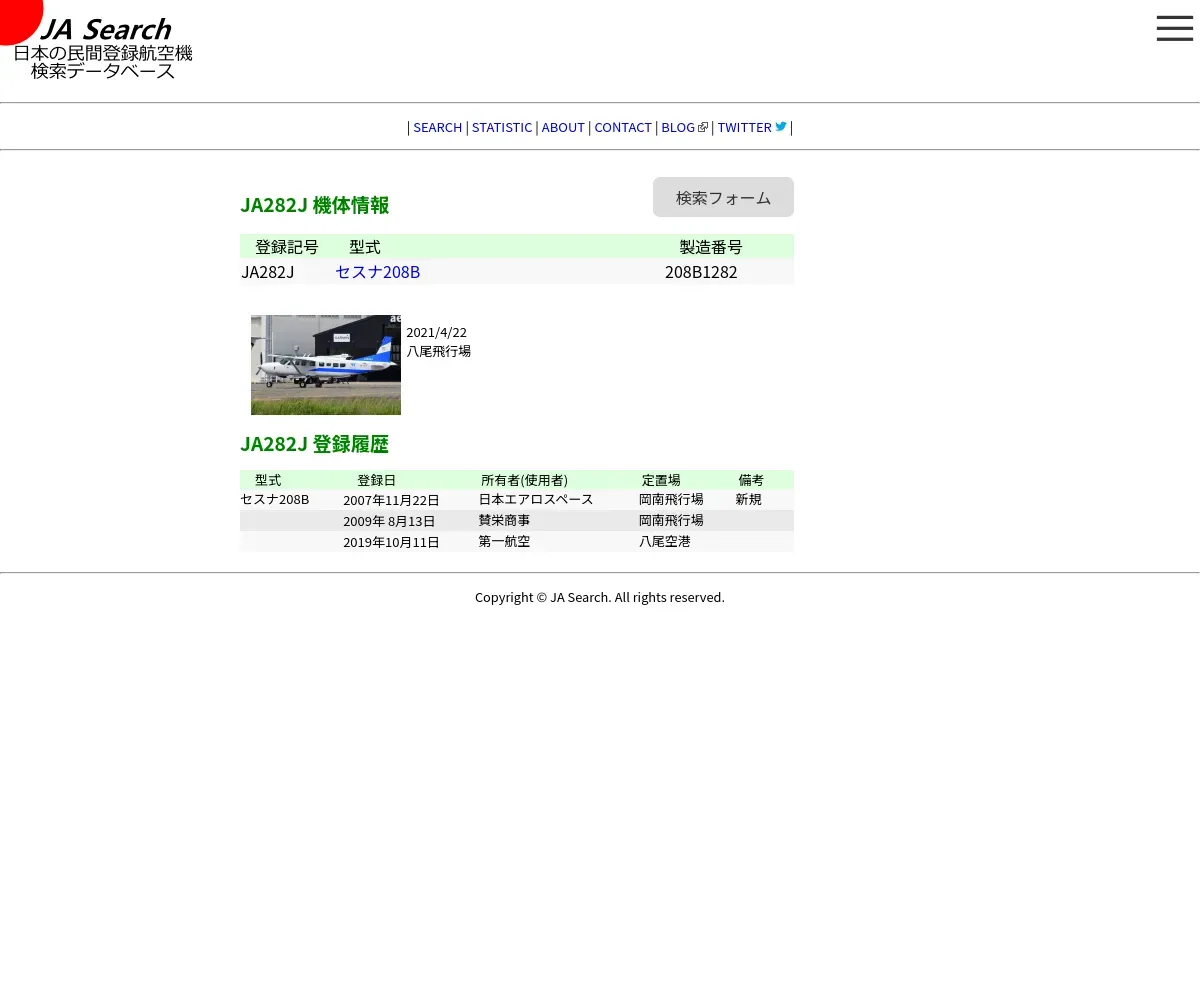
Task: Select owner 賛栄商事
Action: click(504, 520)
